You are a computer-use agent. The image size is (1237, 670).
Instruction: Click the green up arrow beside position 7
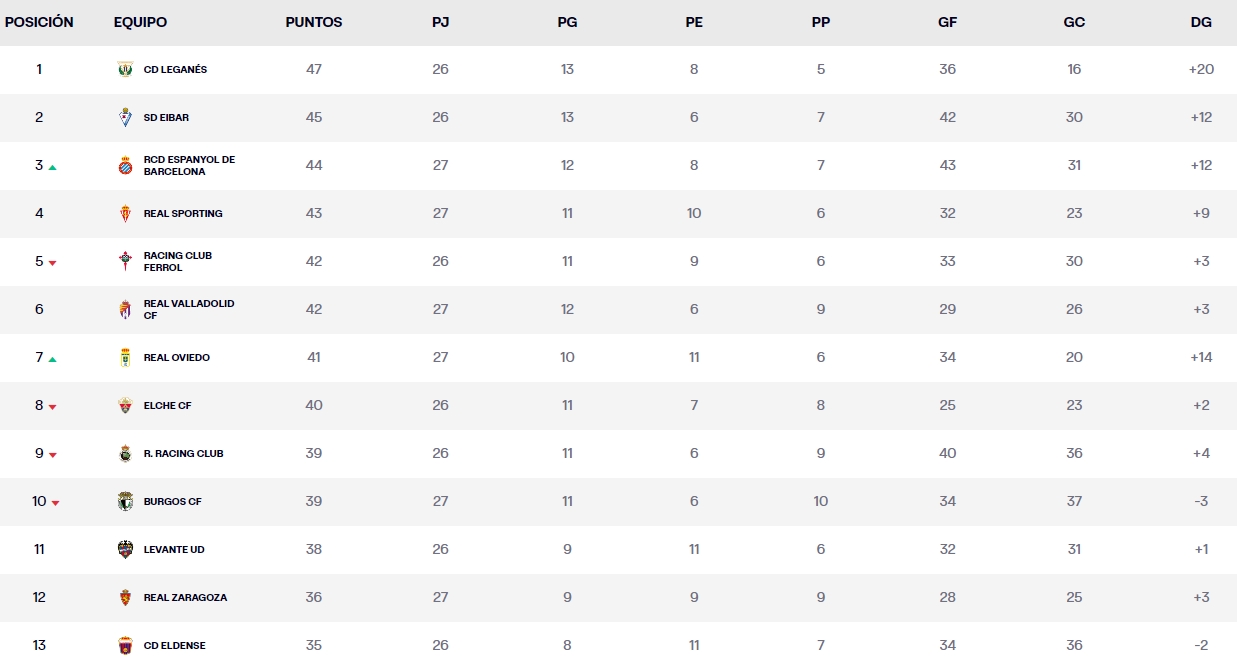click(52, 359)
